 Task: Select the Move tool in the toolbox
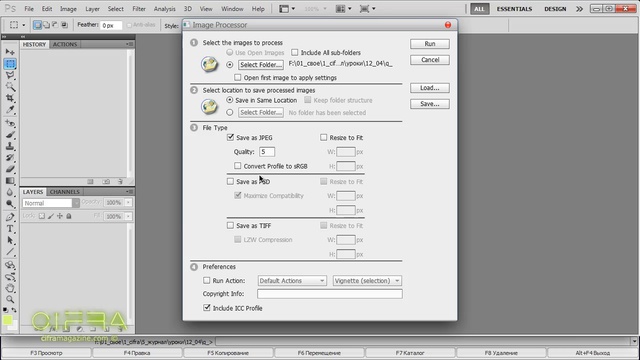click(x=10, y=52)
